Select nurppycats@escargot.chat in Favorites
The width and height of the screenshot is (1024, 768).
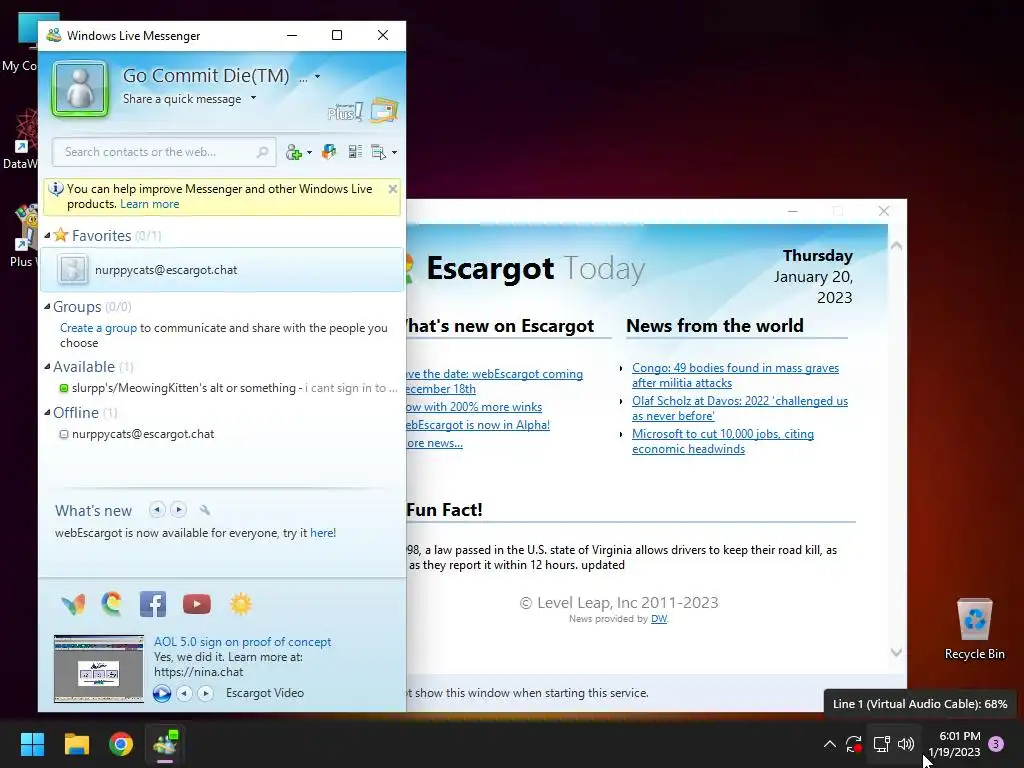222,270
